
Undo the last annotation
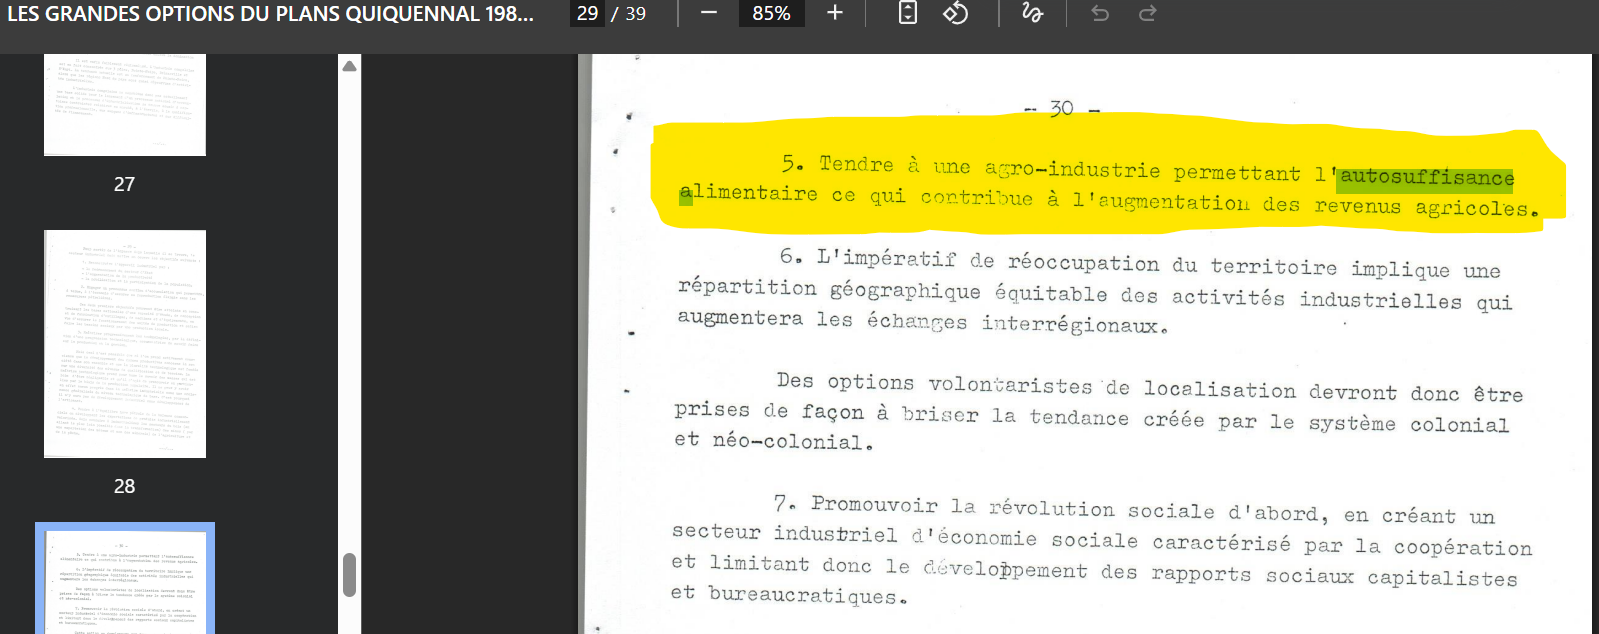[x=1100, y=13]
